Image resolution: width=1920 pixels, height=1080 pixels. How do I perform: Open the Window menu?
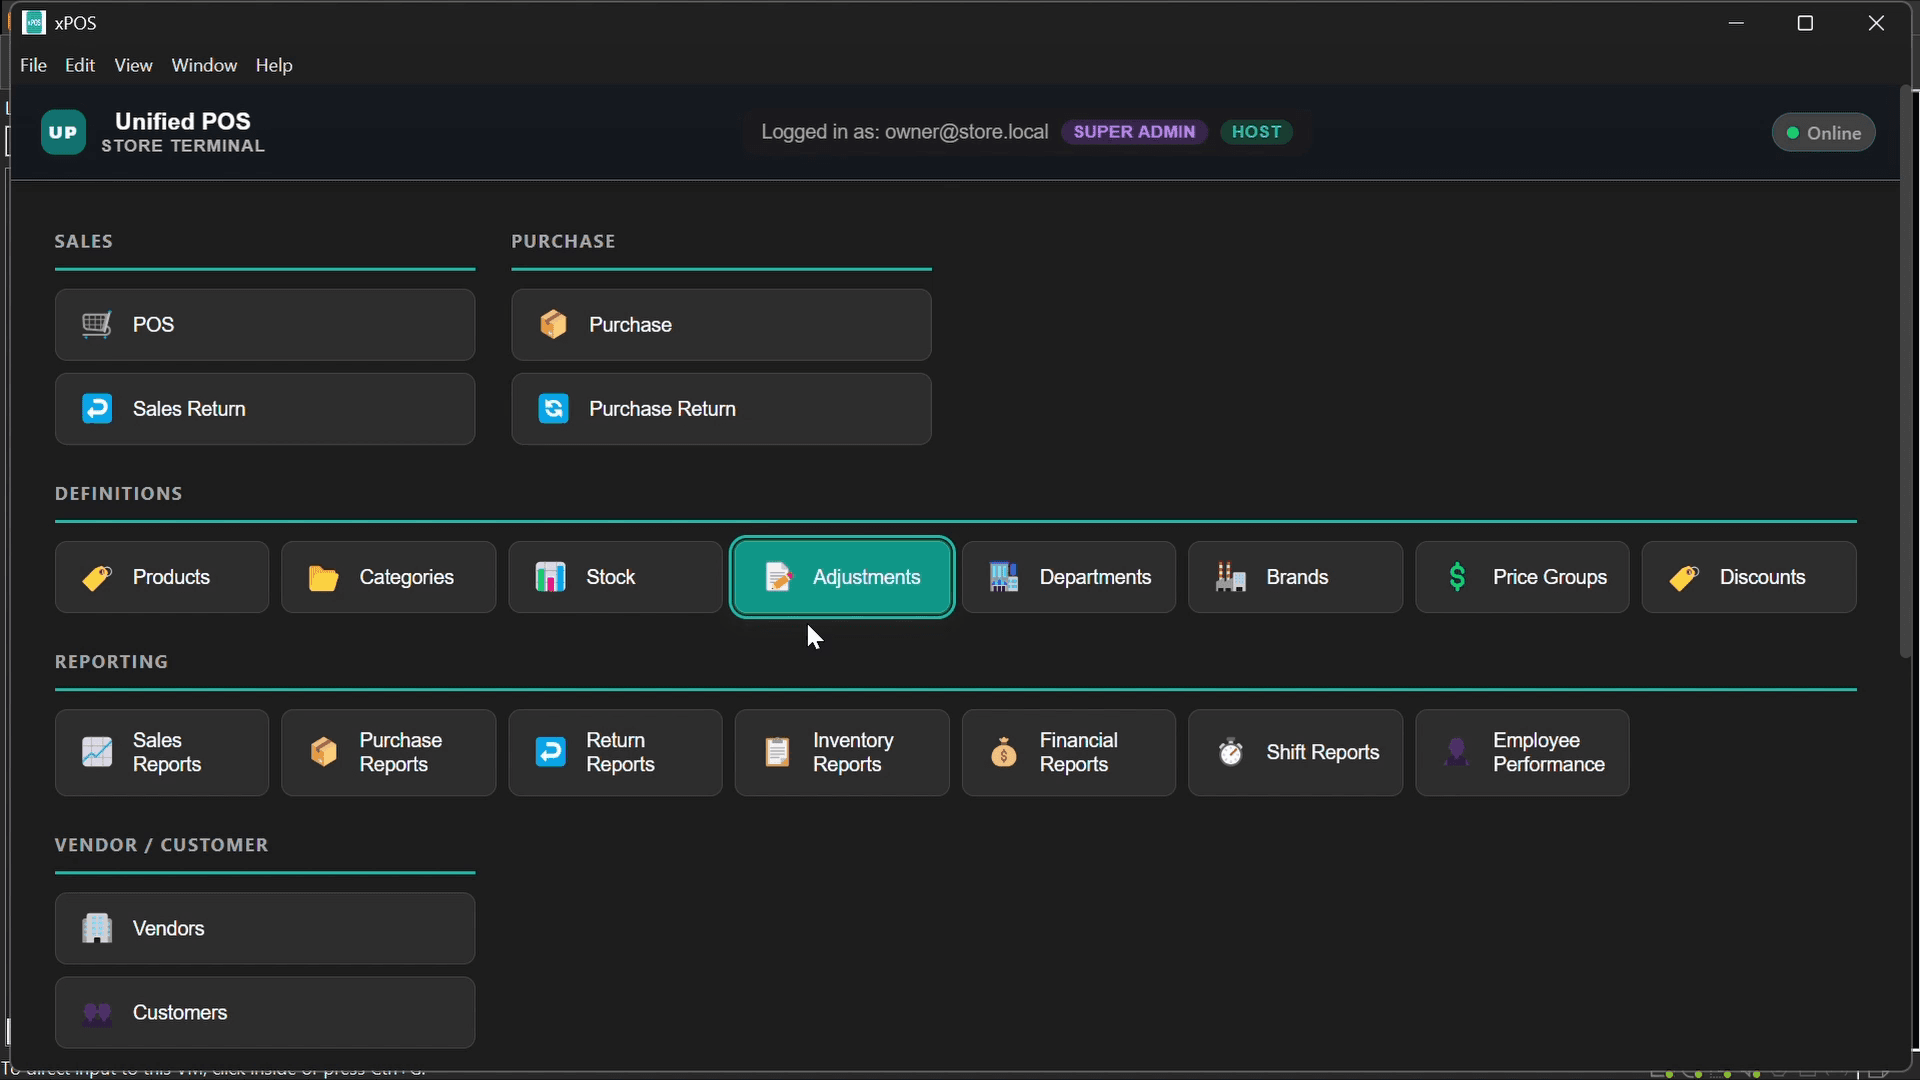point(204,65)
